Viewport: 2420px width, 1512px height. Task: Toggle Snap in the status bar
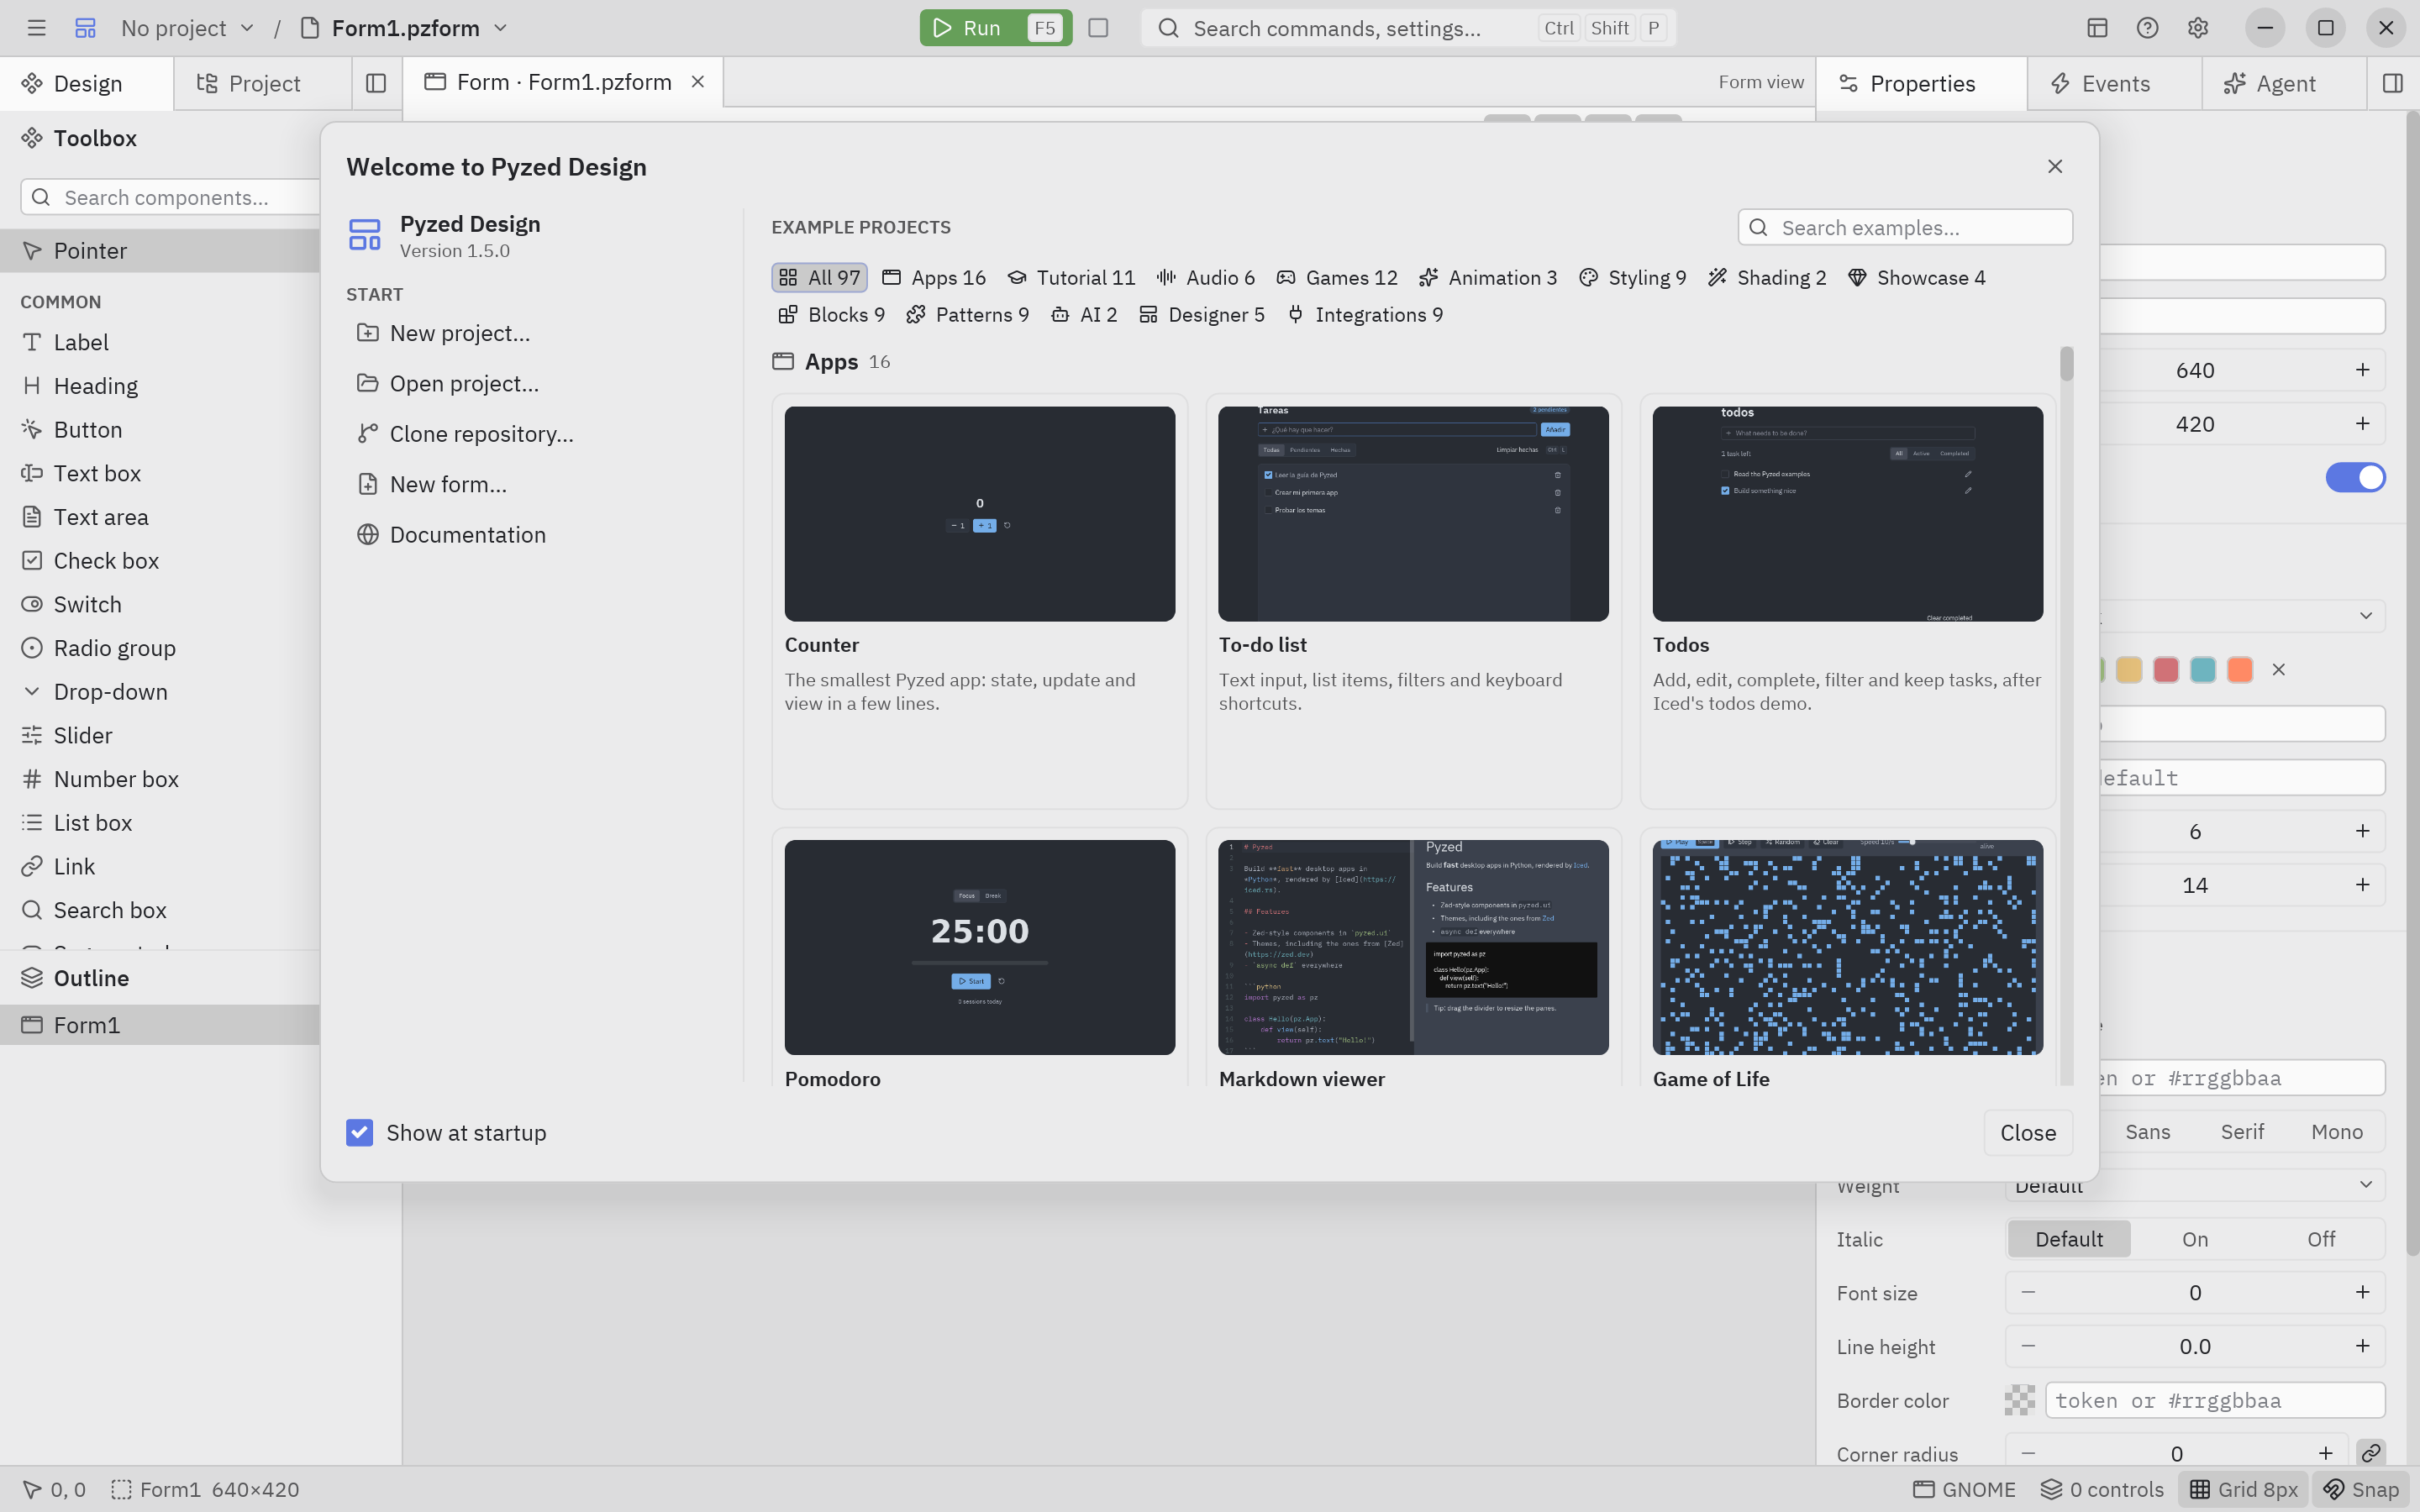coord(2360,1489)
